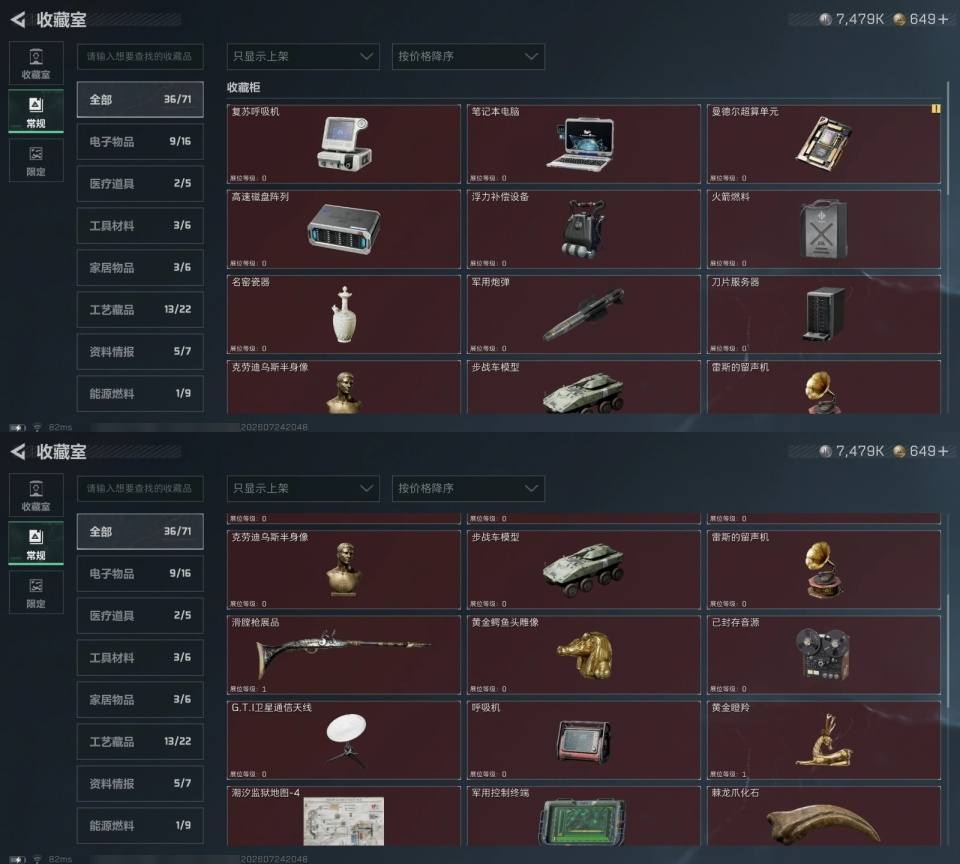
Task: Select 能源燃料 1/9 category in lower screenshot
Action: pyautogui.click(x=140, y=825)
